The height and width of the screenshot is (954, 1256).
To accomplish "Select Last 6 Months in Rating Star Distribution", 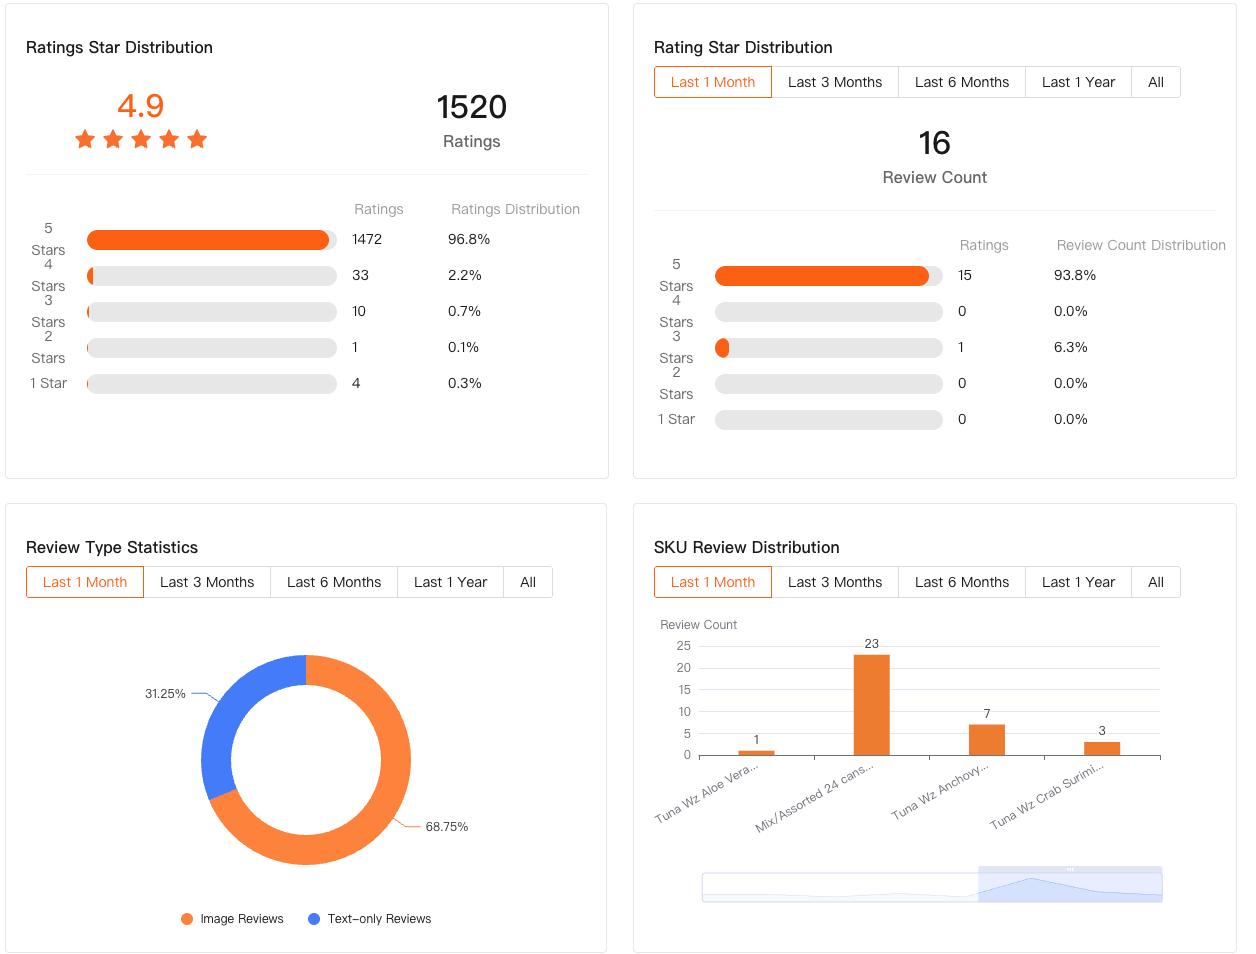I will point(961,82).
